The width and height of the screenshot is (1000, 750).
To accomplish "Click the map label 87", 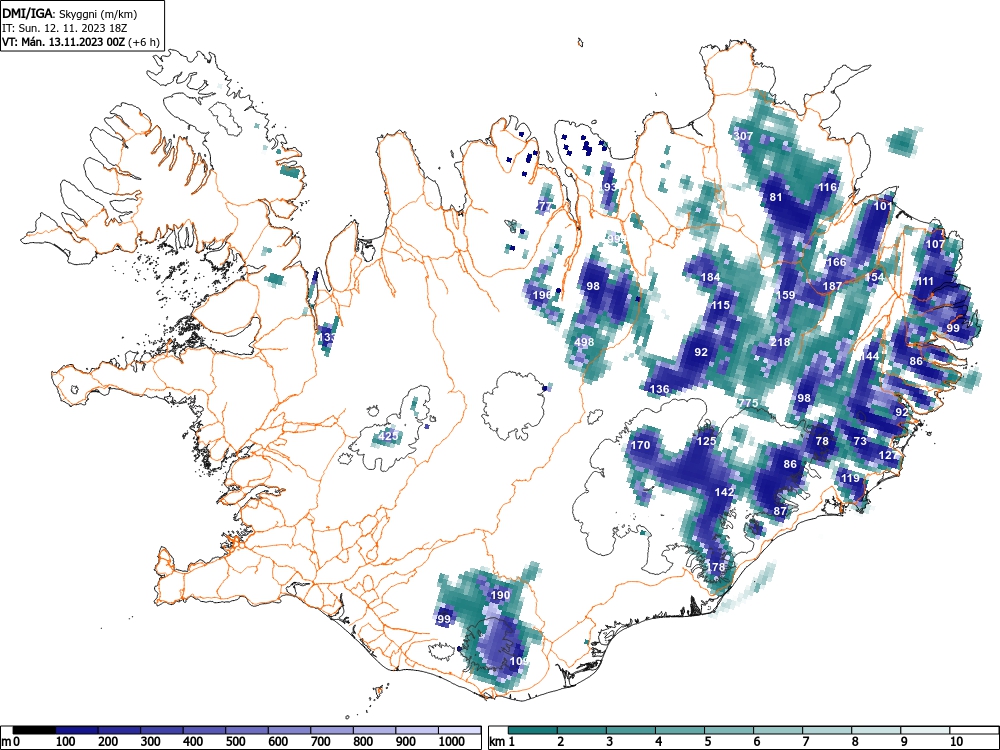I will pyautogui.click(x=780, y=511).
